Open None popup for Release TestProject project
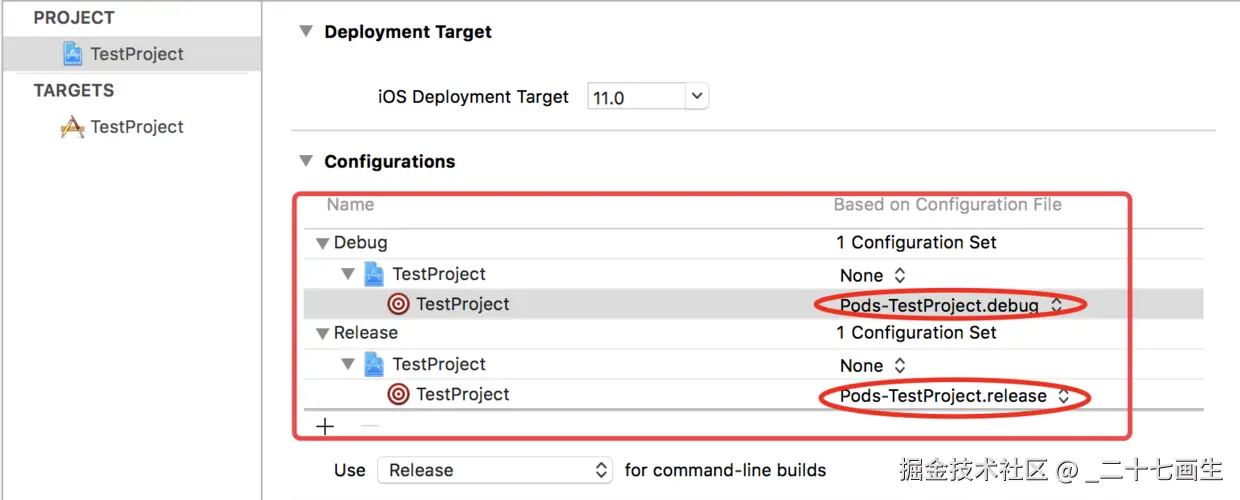1240x500 pixels. pos(873,365)
